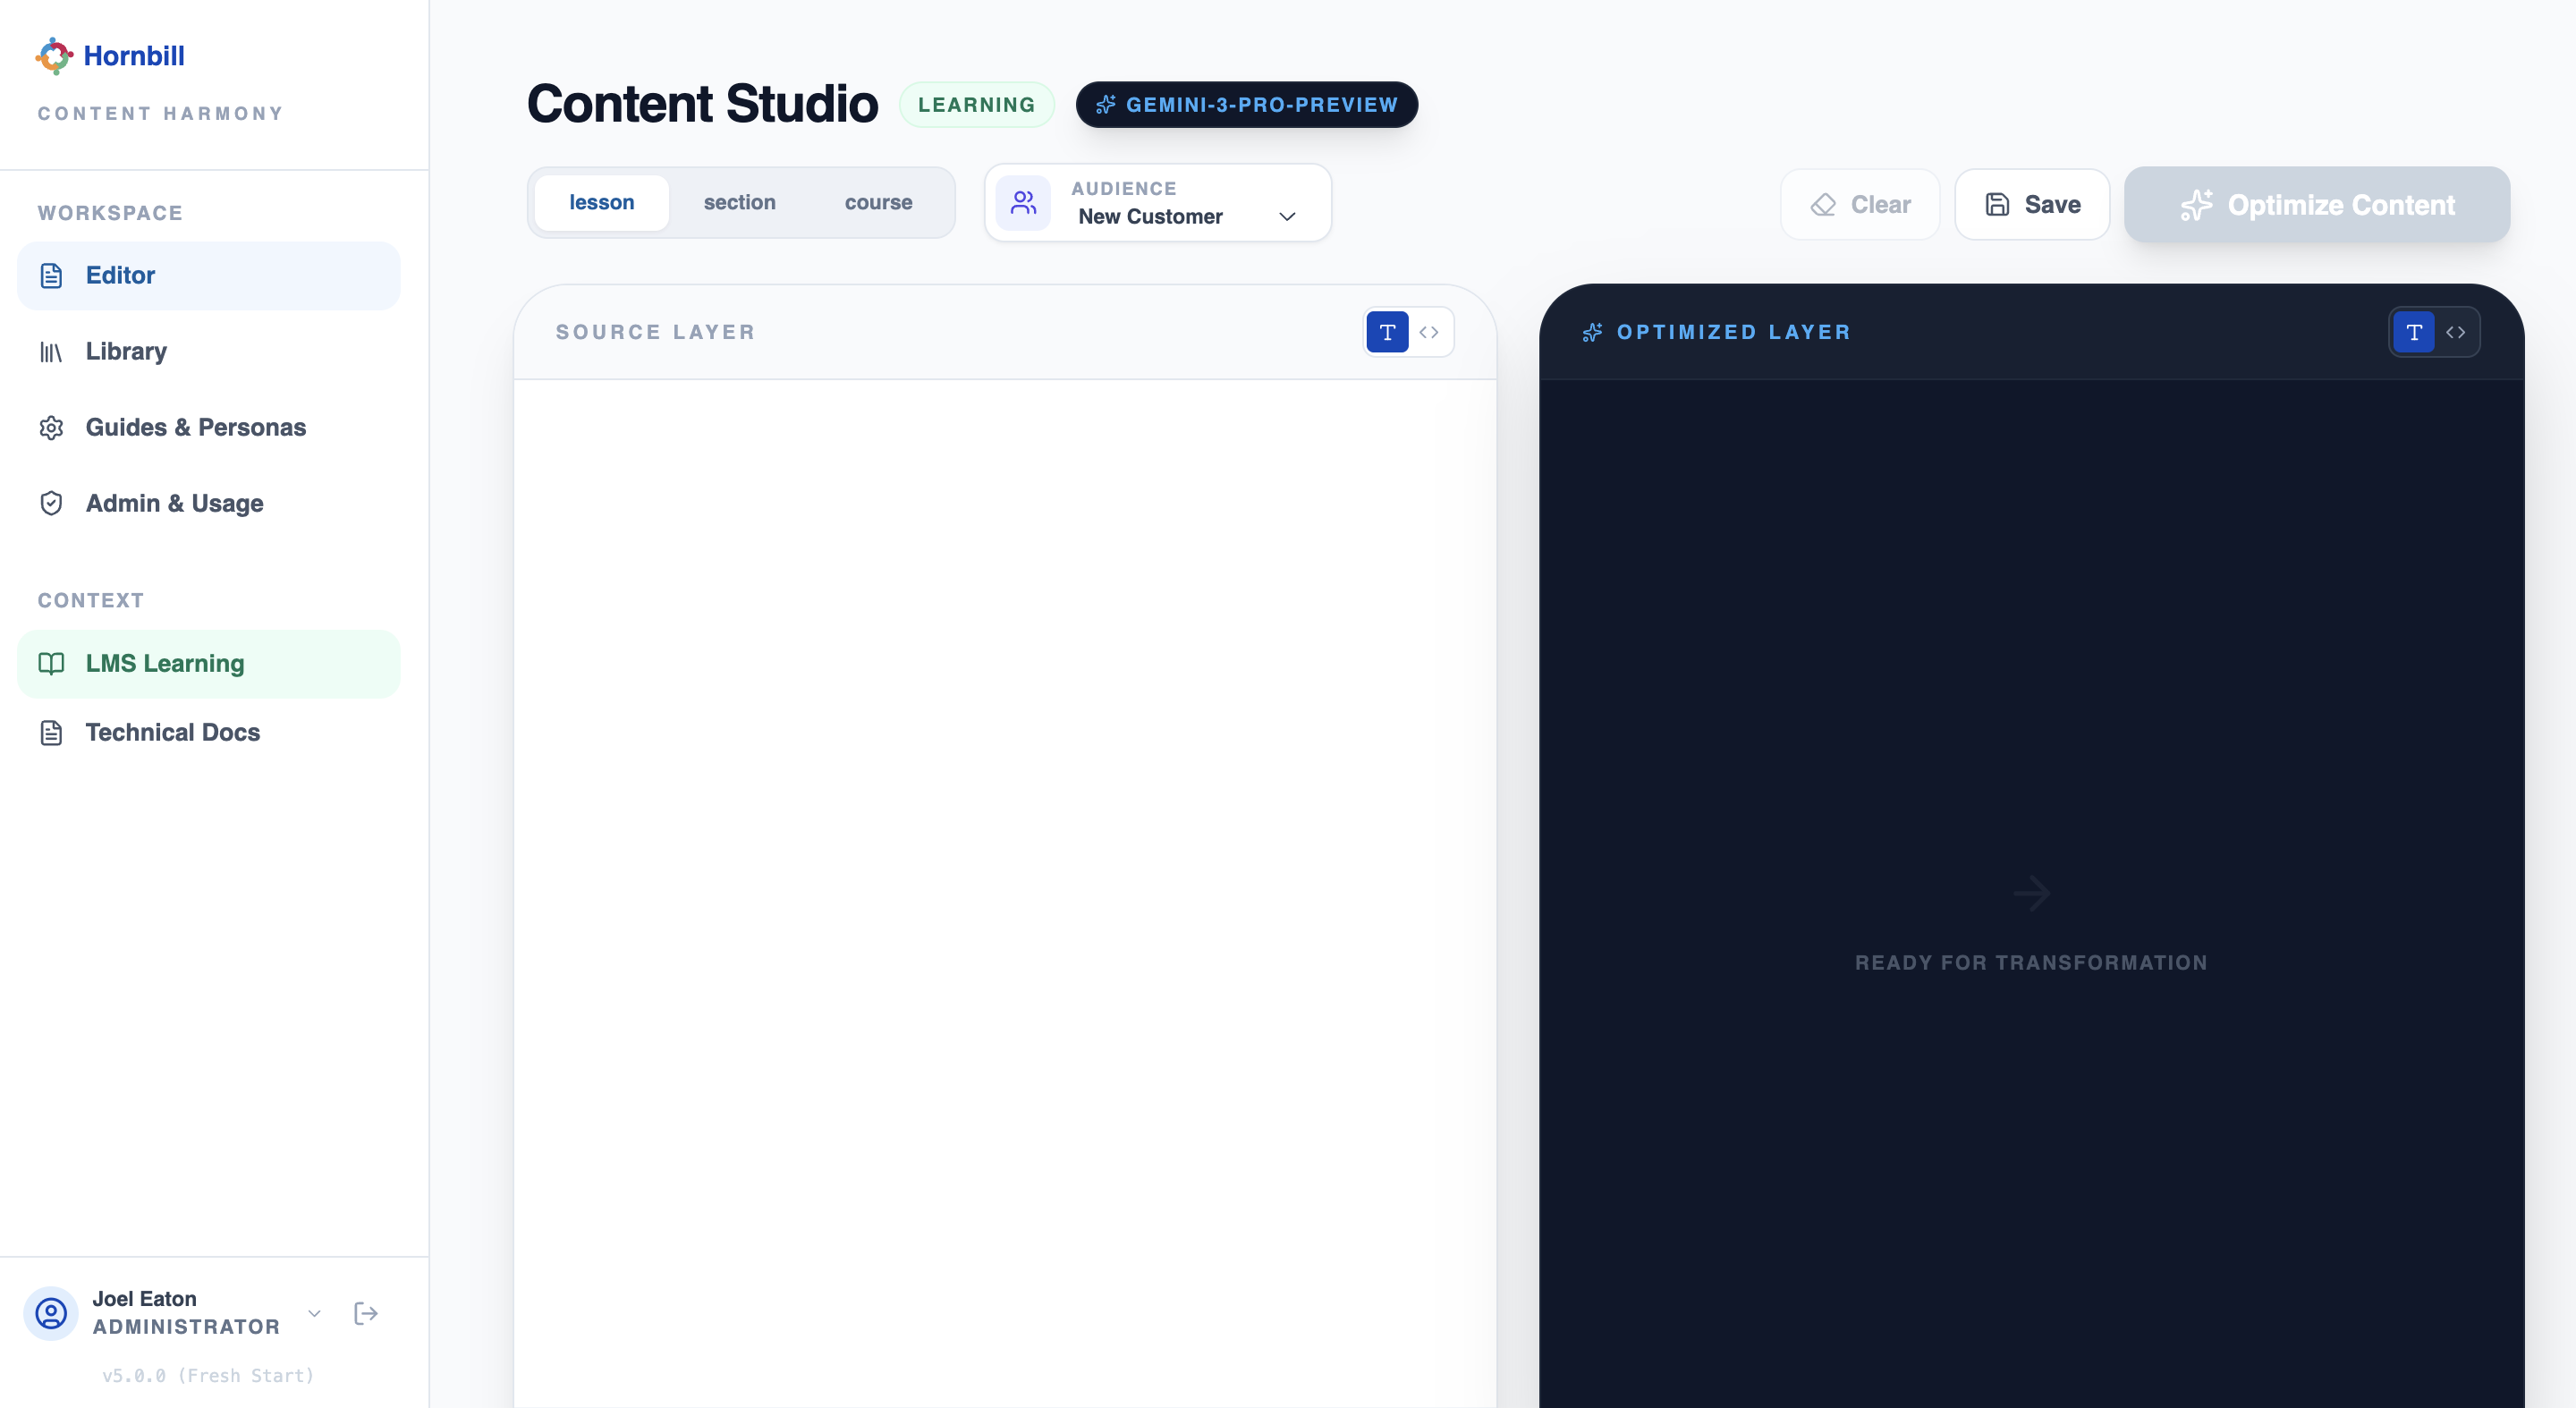
Task: Click the audience people icon
Action: tap(1023, 202)
